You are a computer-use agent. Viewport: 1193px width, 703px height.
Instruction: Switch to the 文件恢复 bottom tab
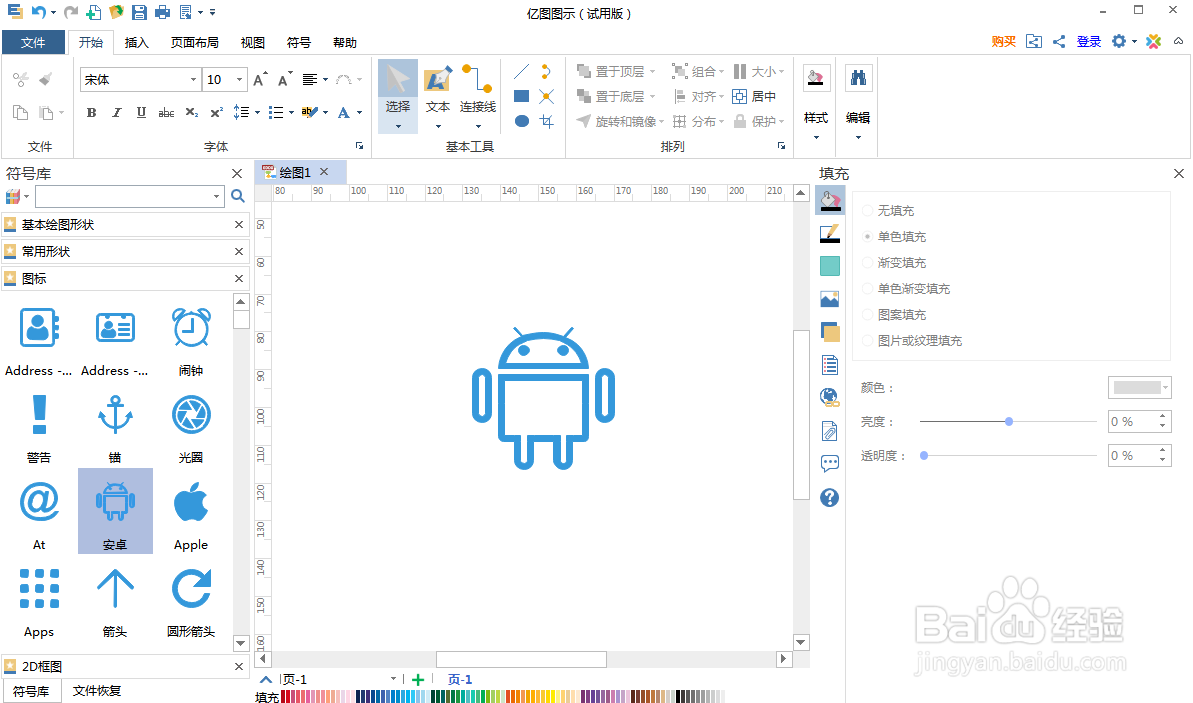97,691
